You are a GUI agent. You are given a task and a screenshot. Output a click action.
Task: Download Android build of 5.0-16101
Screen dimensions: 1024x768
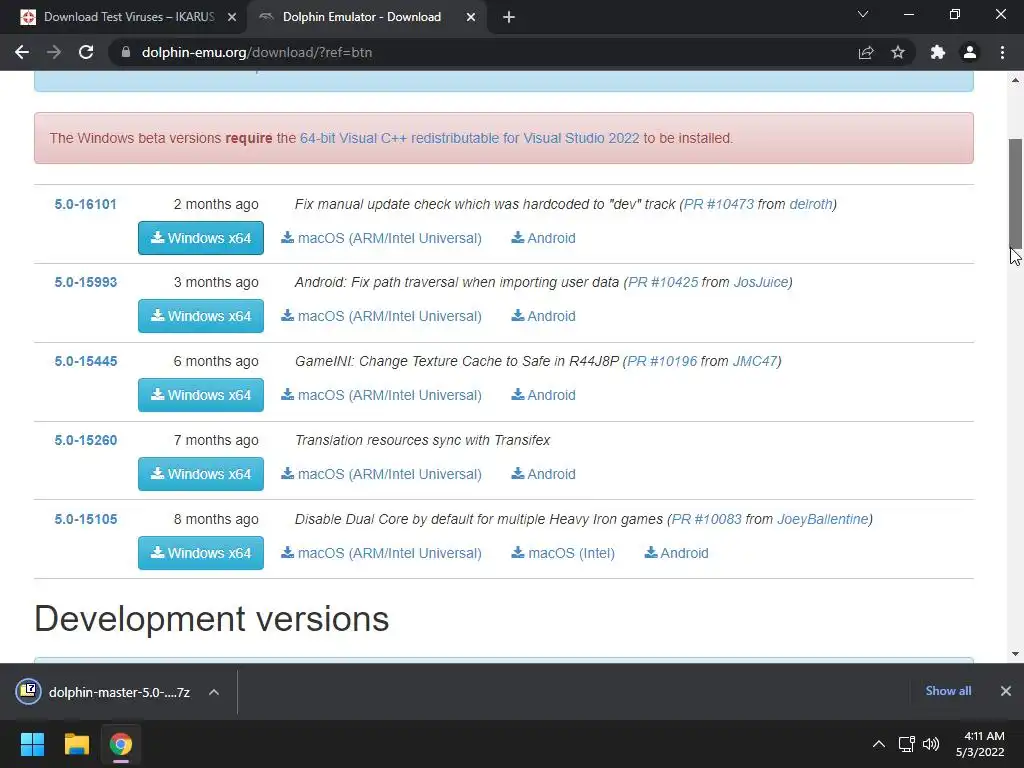pyautogui.click(x=543, y=238)
